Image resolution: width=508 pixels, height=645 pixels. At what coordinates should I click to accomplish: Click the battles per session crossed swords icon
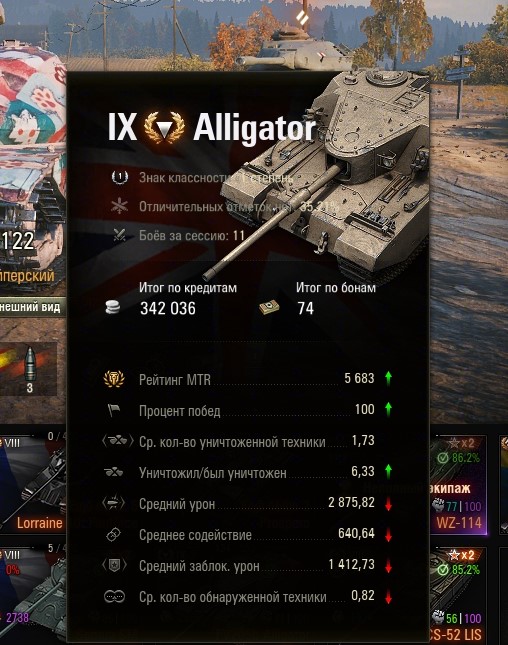click(x=119, y=235)
